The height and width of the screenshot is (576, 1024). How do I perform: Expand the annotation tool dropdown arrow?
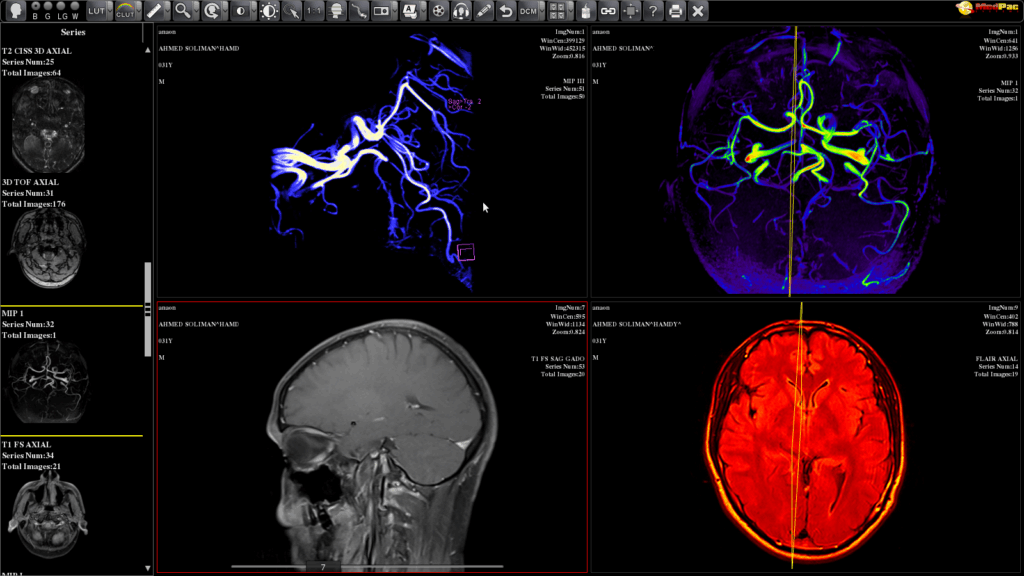click(x=422, y=11)
